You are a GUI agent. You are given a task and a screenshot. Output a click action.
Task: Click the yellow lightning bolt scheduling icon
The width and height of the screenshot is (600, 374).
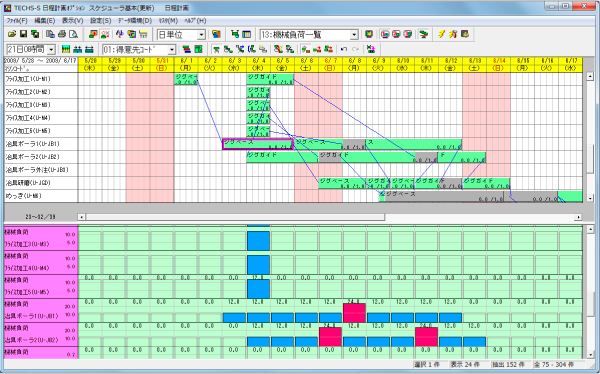pos(441,34)
